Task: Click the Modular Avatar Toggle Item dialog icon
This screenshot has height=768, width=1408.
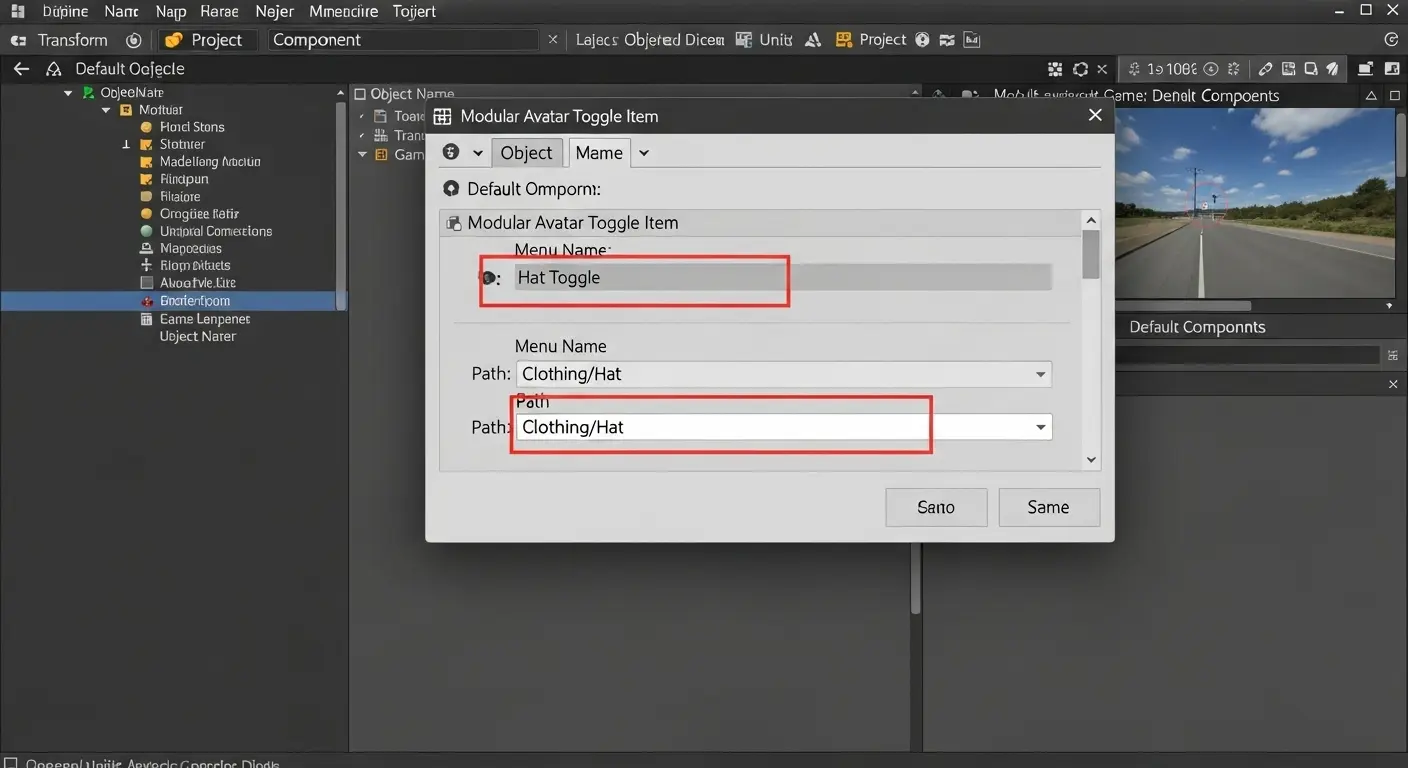Action: coord(442,116)
